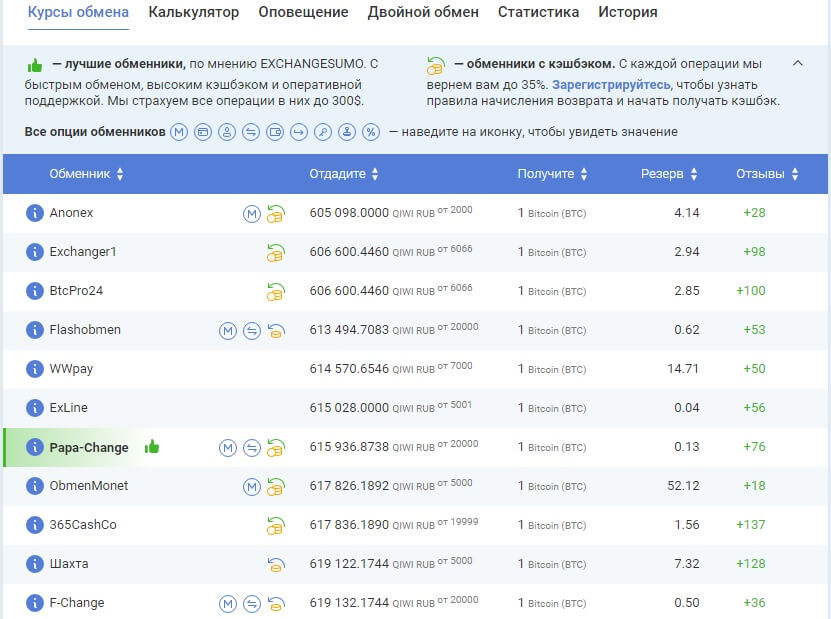Open info icon for WWpay
The height and width of the screenshot is (619, 831).
coord(34,369)
